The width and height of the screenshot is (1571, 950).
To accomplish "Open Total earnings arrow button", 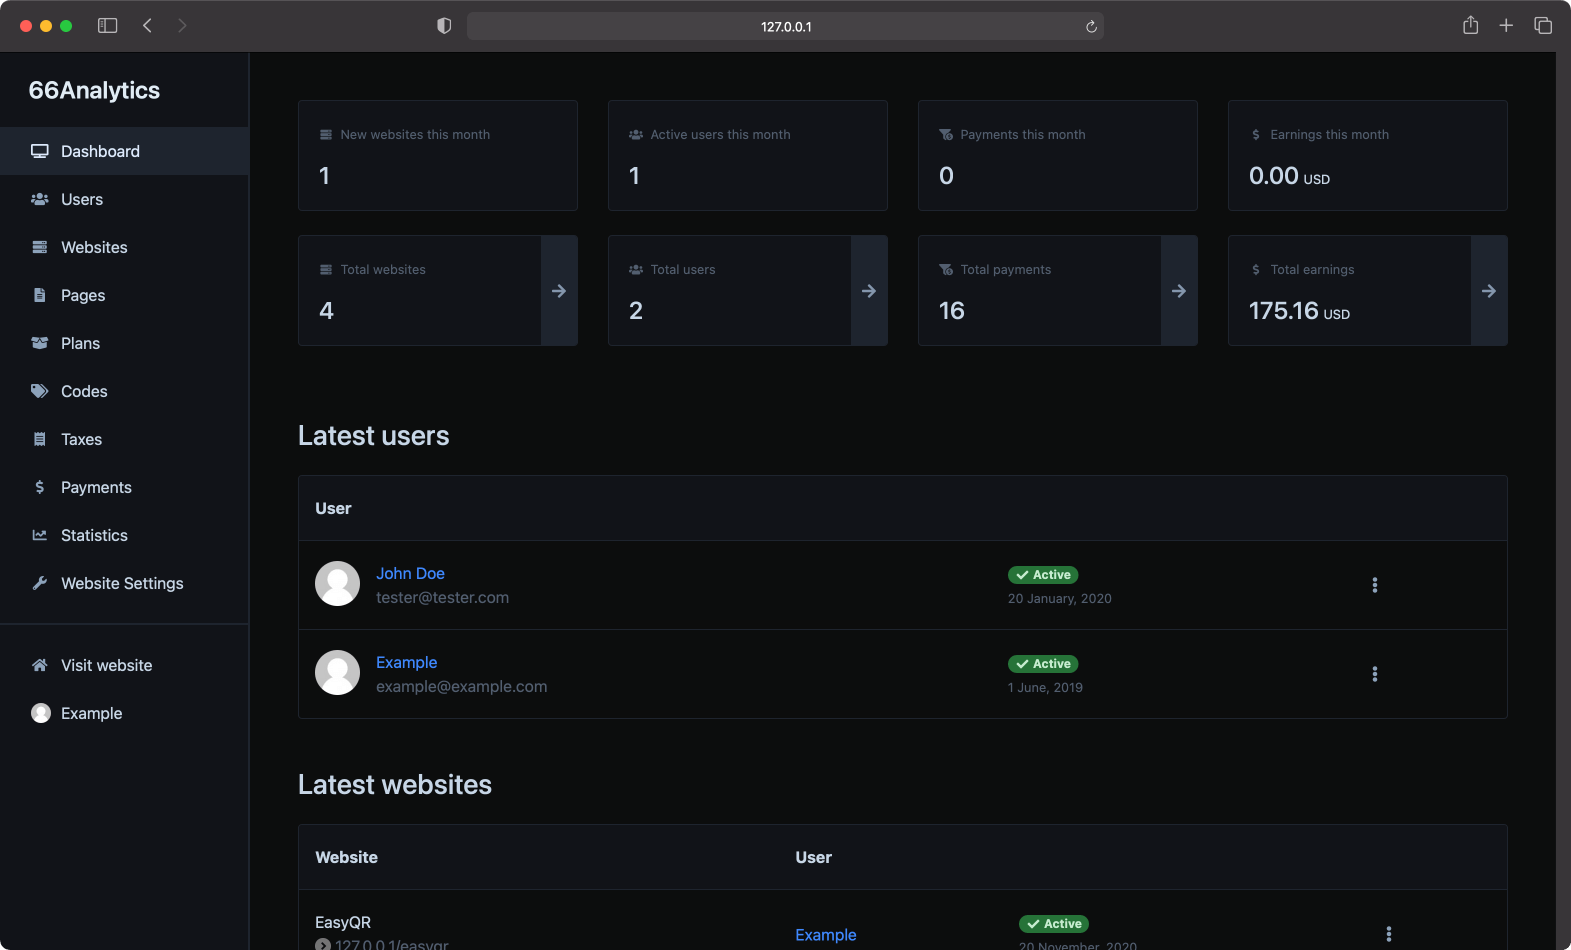I will click(x=1489, y=291).
